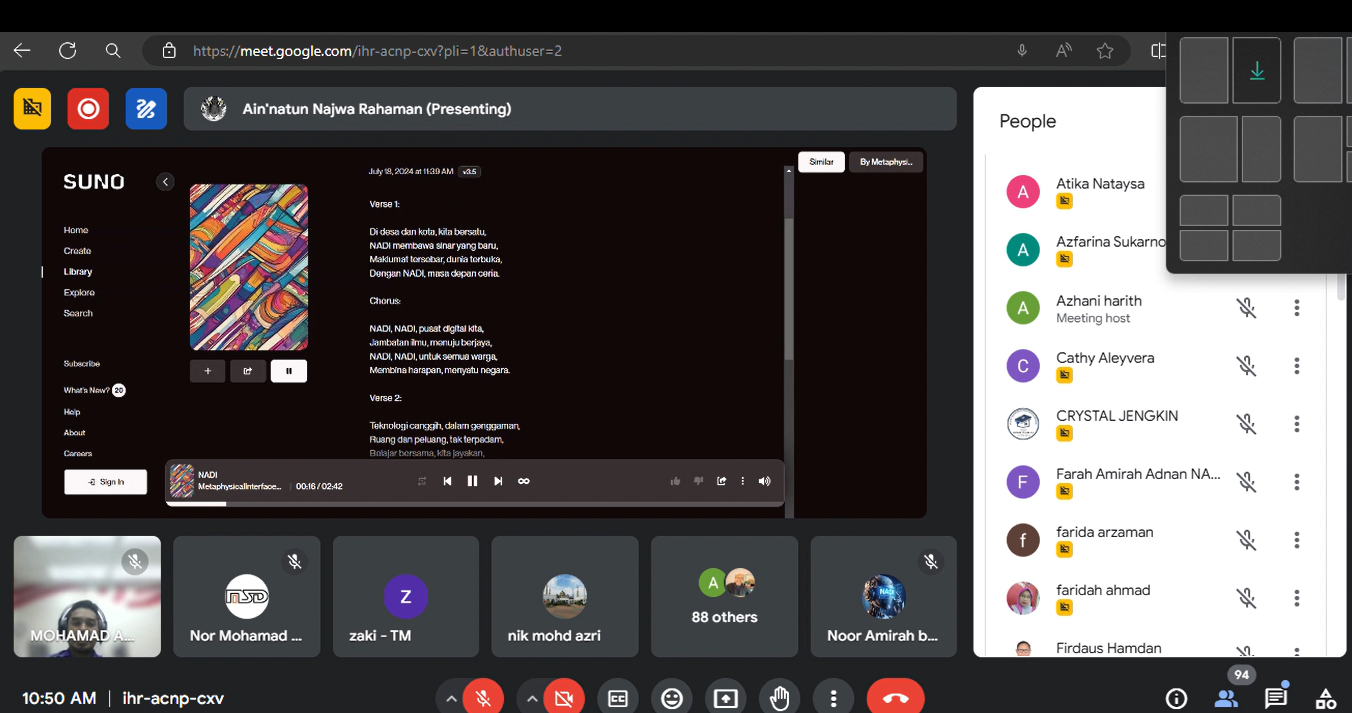
Task: Open the activities shapes icon
Action: pos(1325,698)
